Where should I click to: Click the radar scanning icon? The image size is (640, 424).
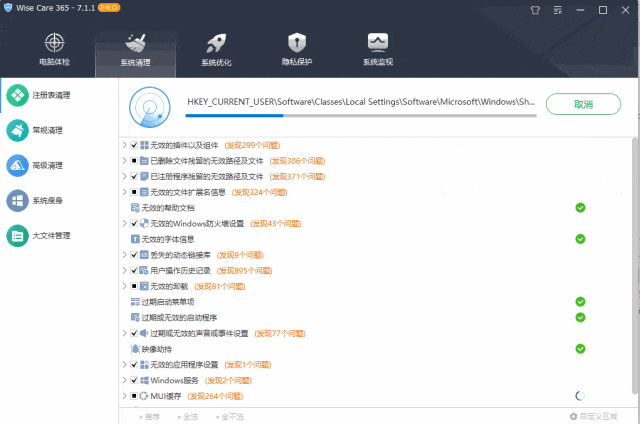coord(150,107)
